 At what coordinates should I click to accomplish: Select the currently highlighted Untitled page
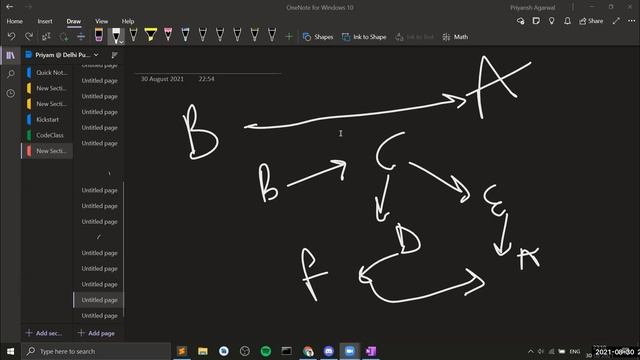tap(98, 300)
